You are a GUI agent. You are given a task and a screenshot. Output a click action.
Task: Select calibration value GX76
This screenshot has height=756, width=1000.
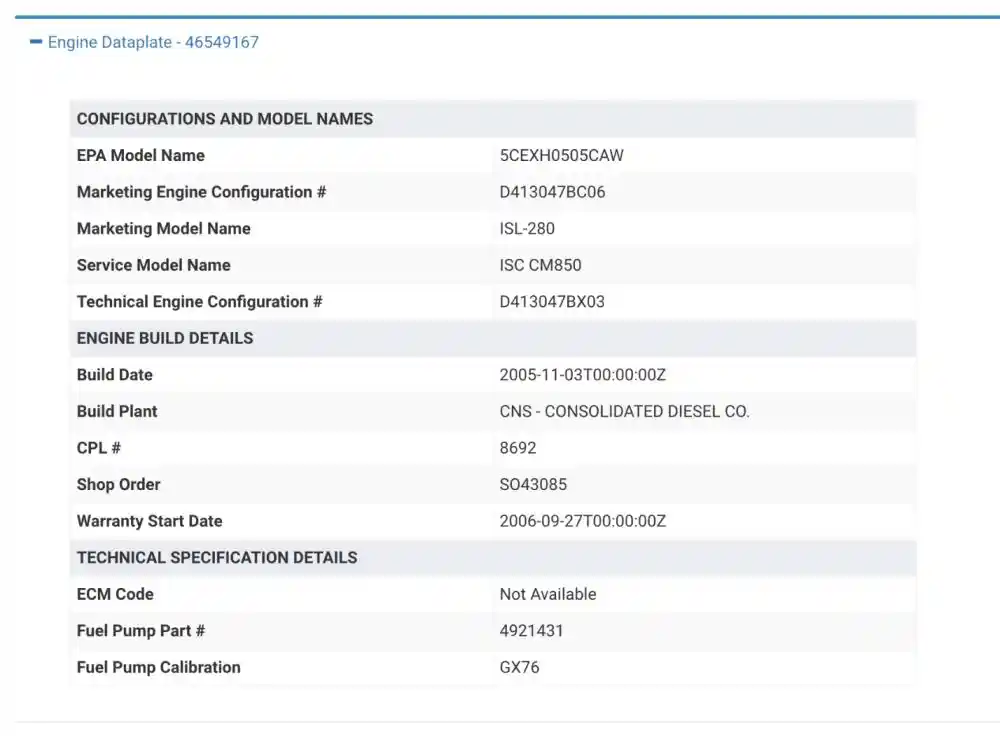[x=519, y=667]
